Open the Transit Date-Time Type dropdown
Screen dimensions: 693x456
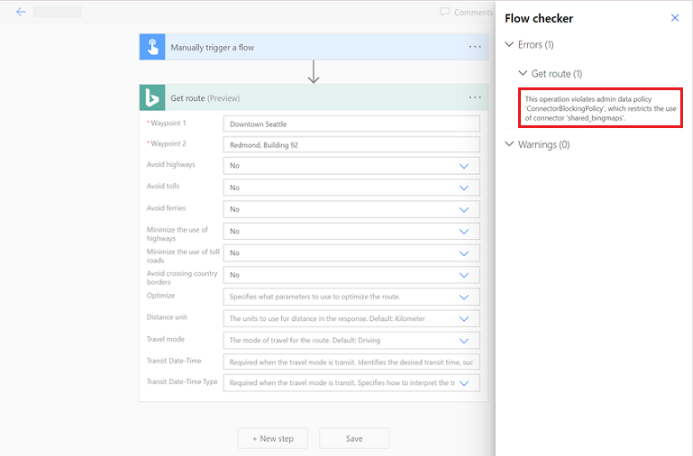click(x=351, y=383)
